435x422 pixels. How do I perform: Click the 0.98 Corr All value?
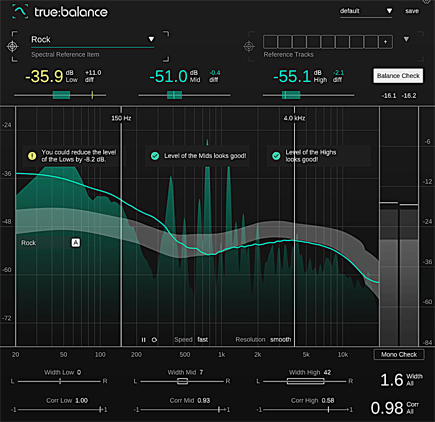(387, 408)
